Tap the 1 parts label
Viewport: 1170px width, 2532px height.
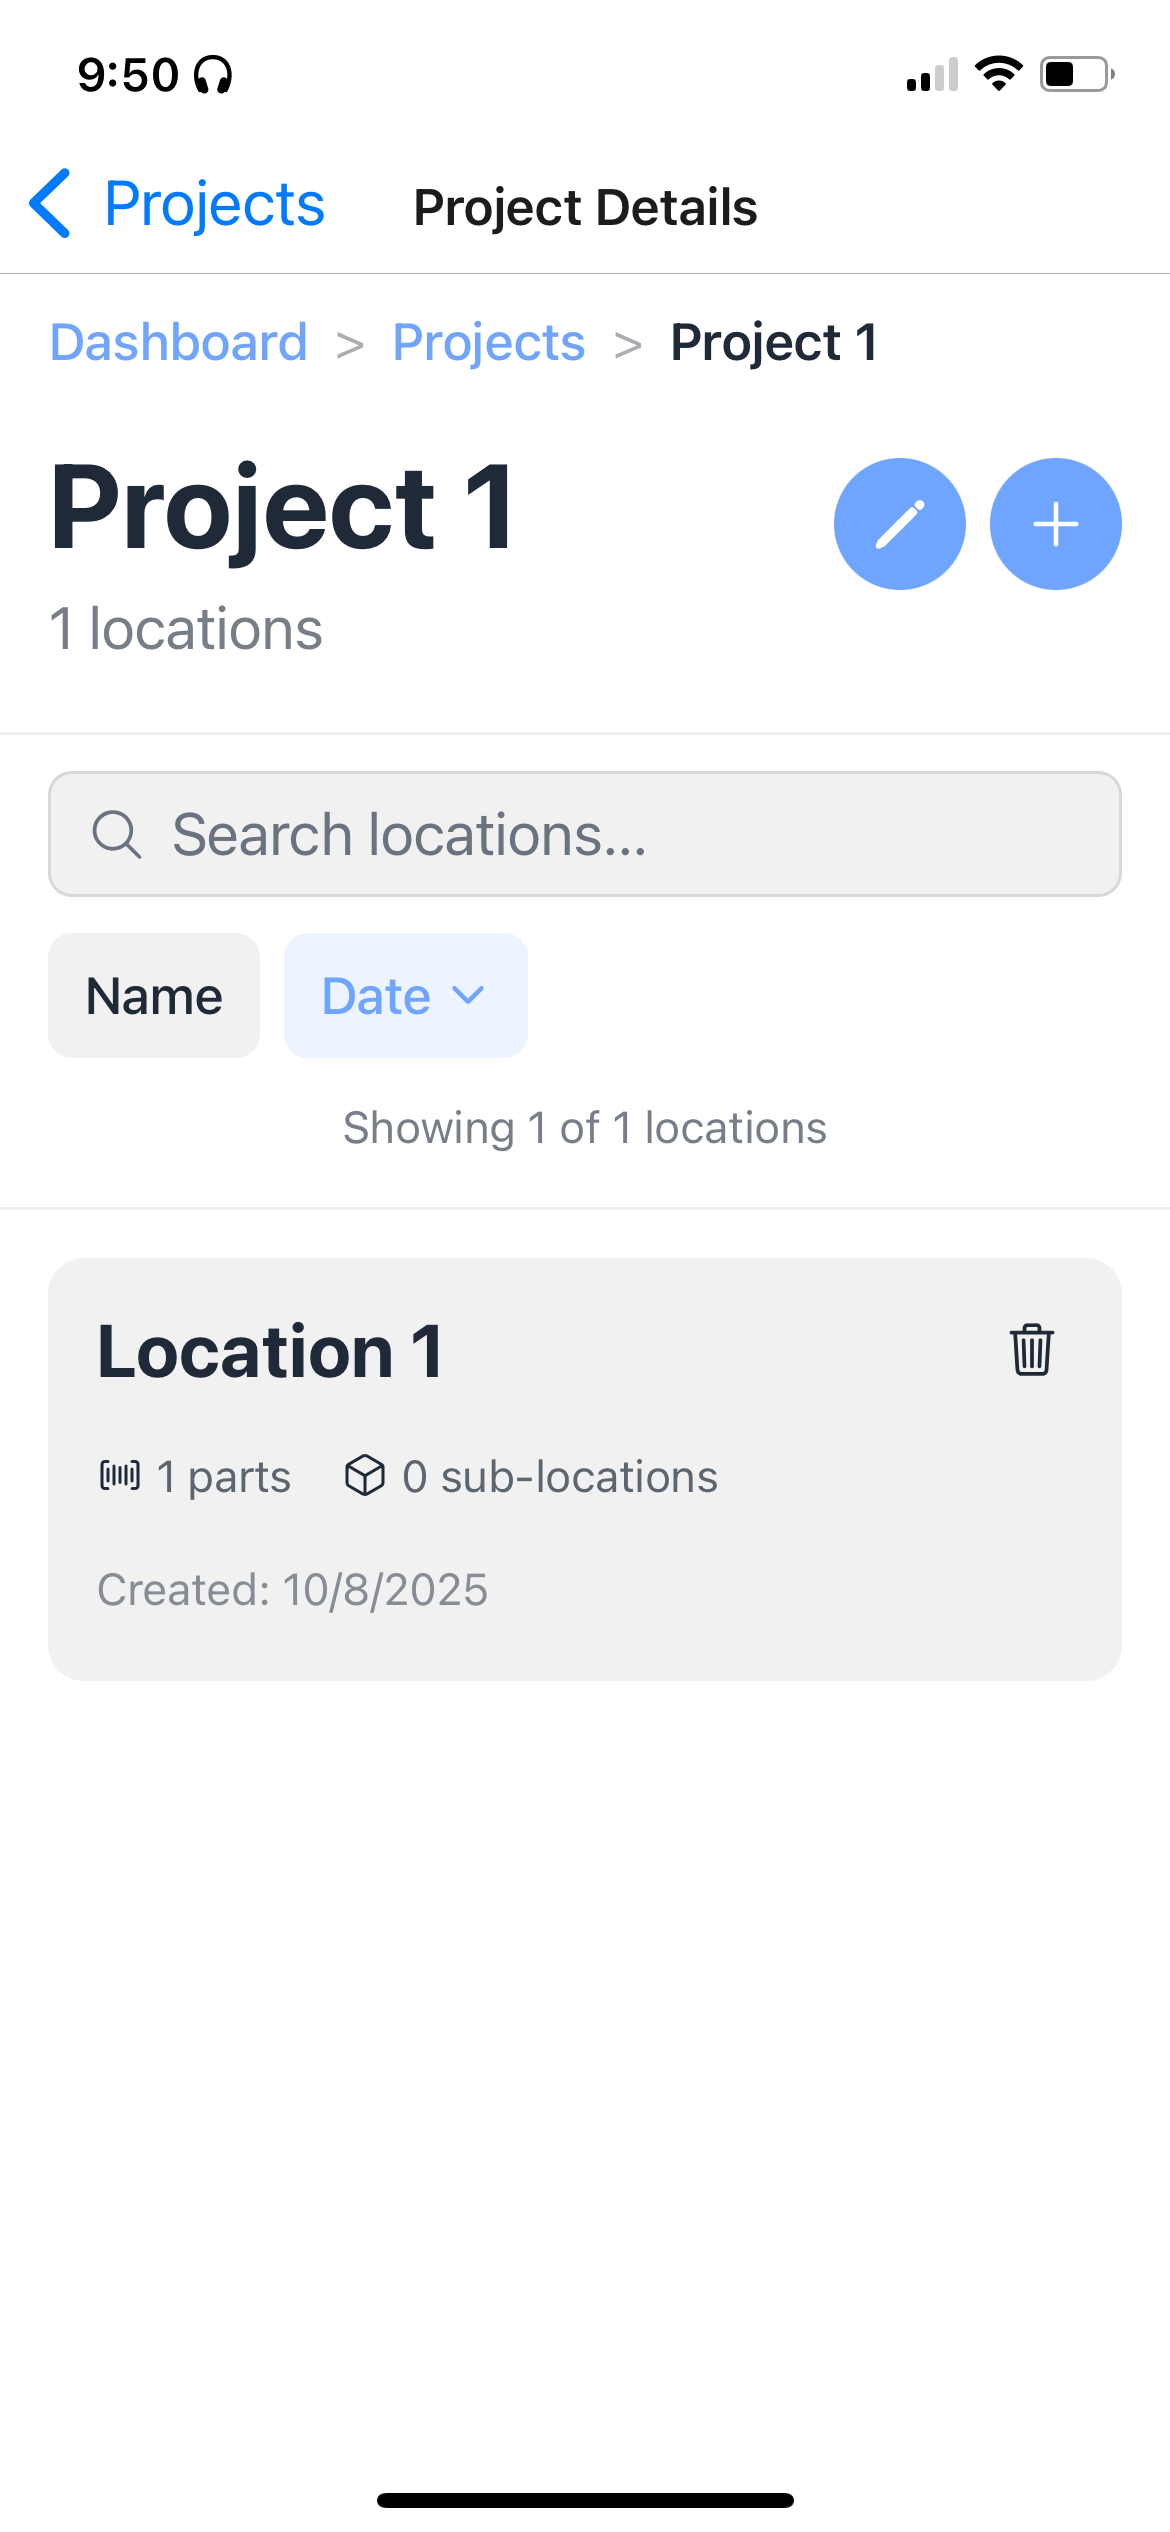224,1476
